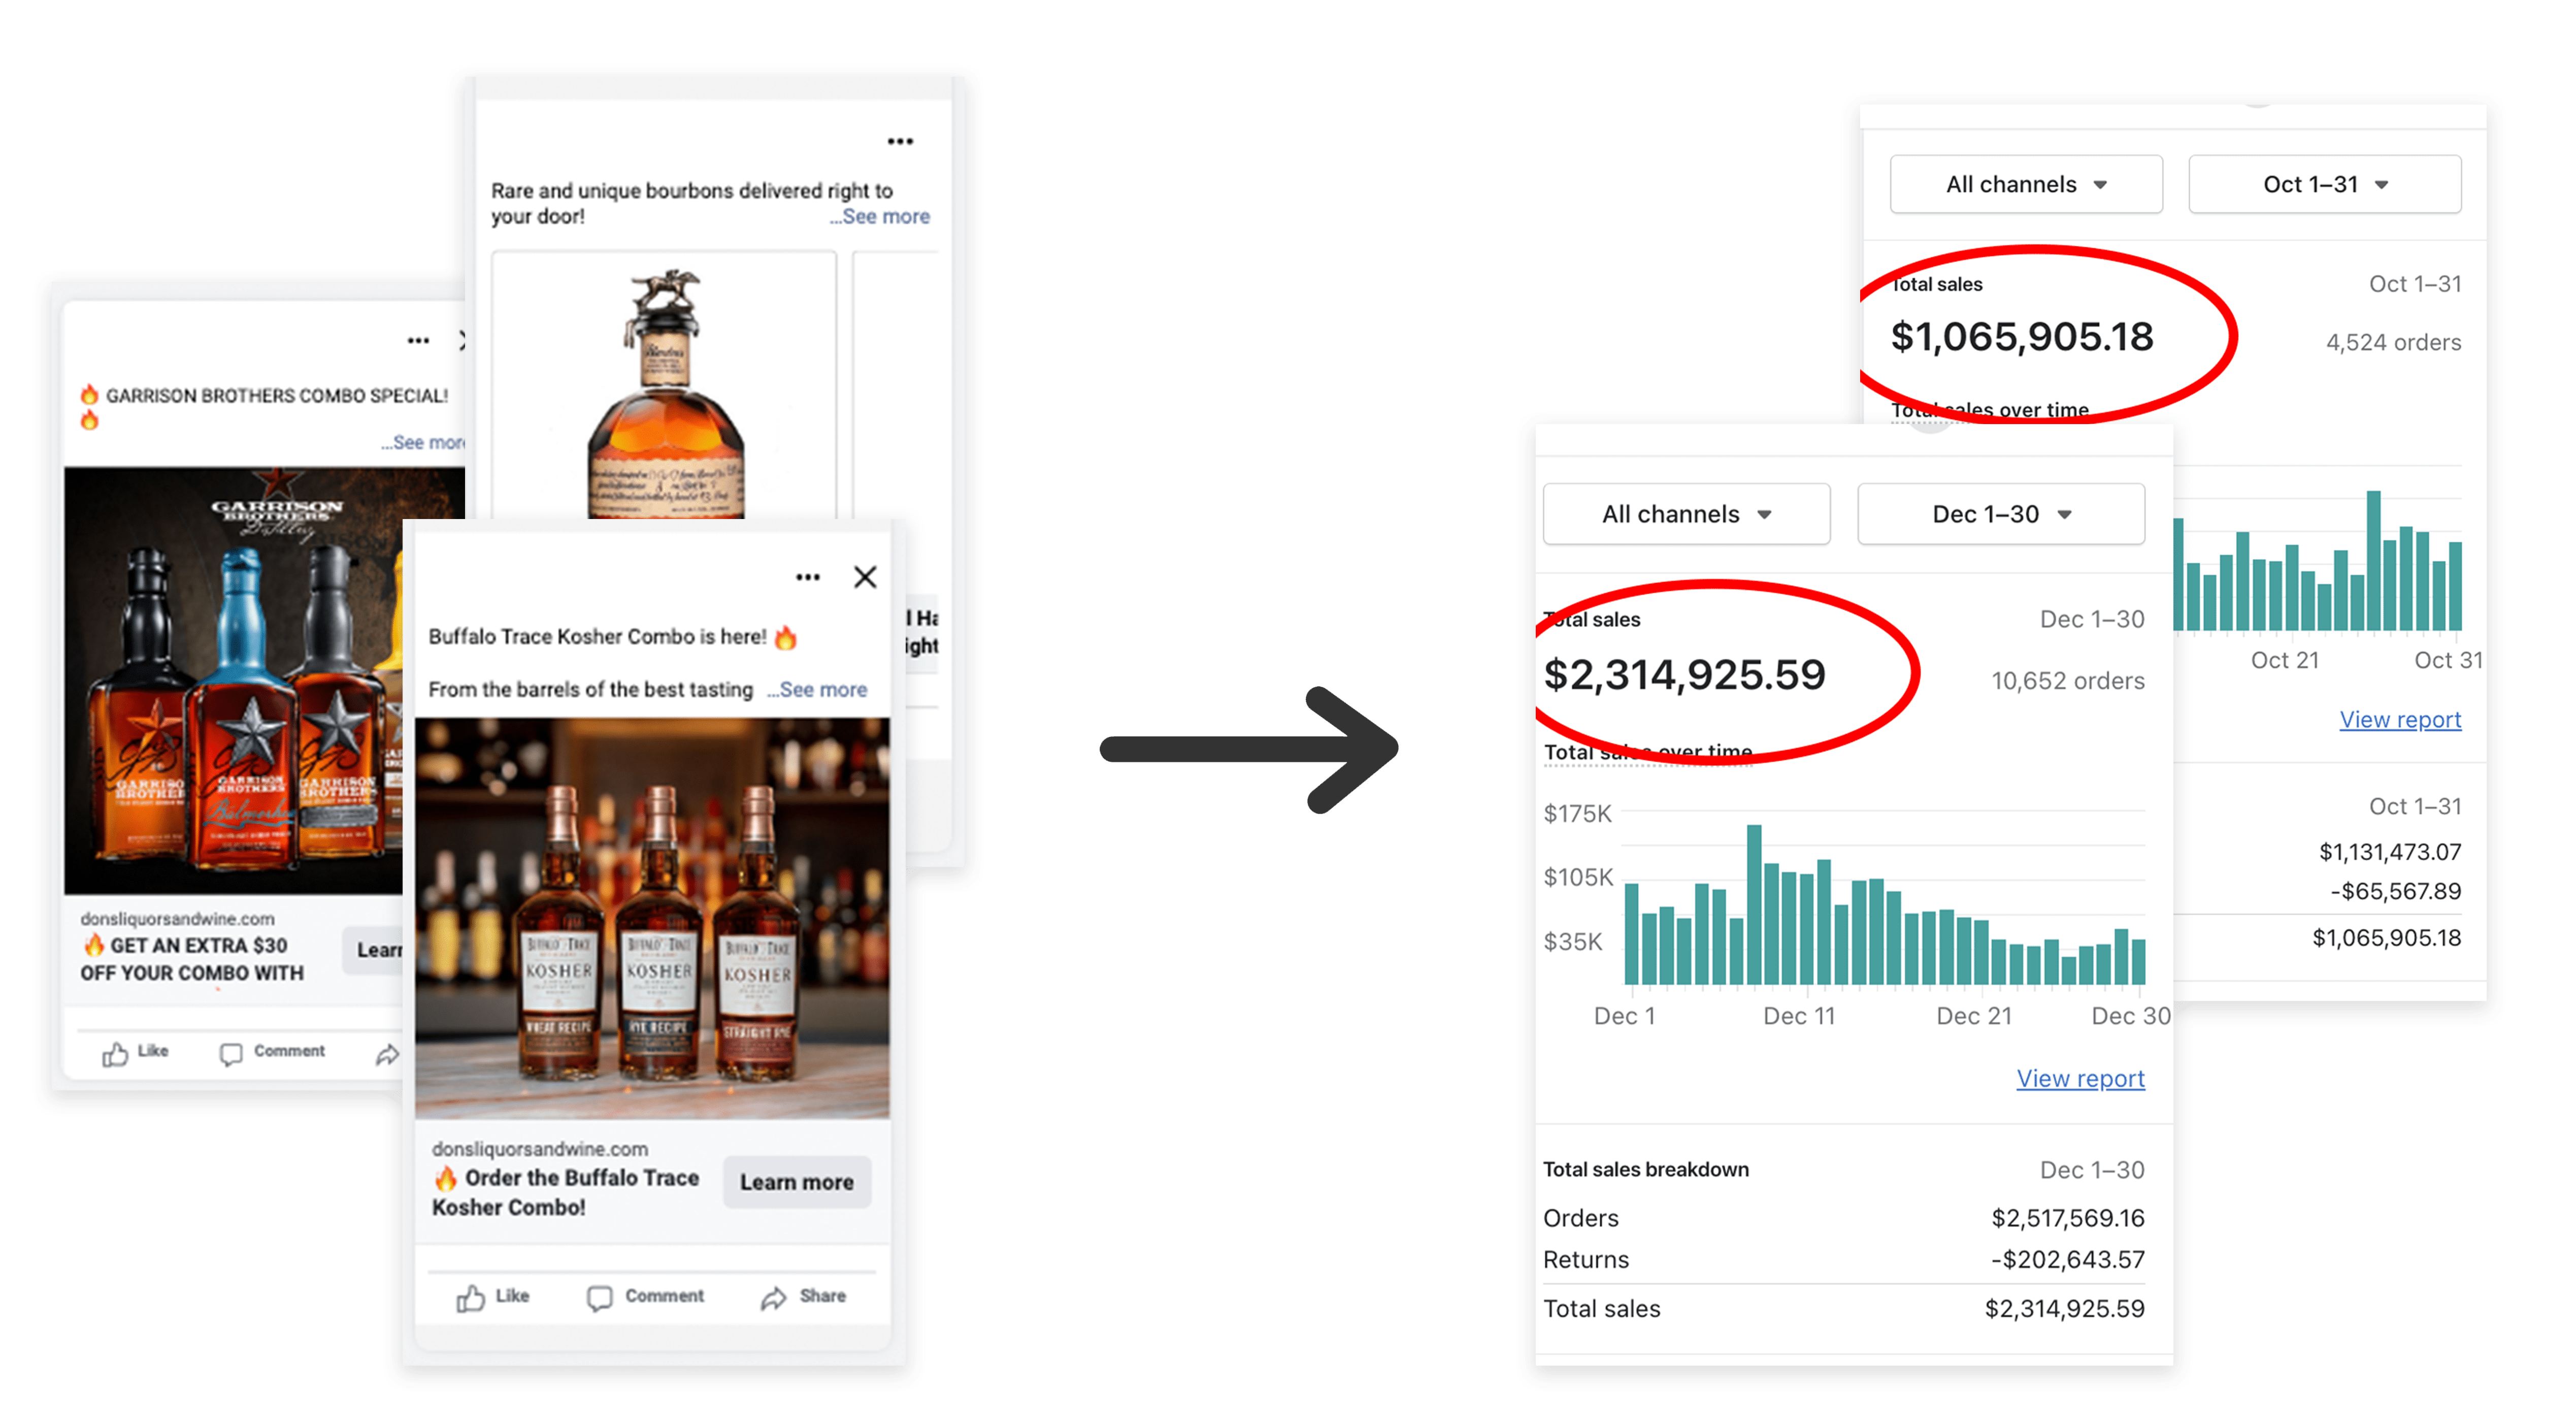Close the Buffalo Trace Kosher Combo ad
Image resolution: width=2576 pixels, height=1423 pixels.
865,577
